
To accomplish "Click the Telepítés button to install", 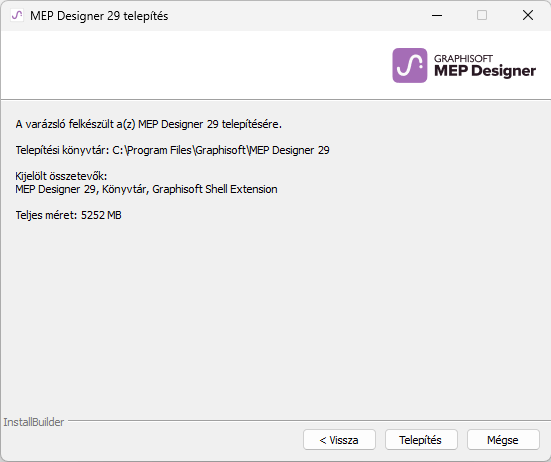I will click(x=421, y=440).
